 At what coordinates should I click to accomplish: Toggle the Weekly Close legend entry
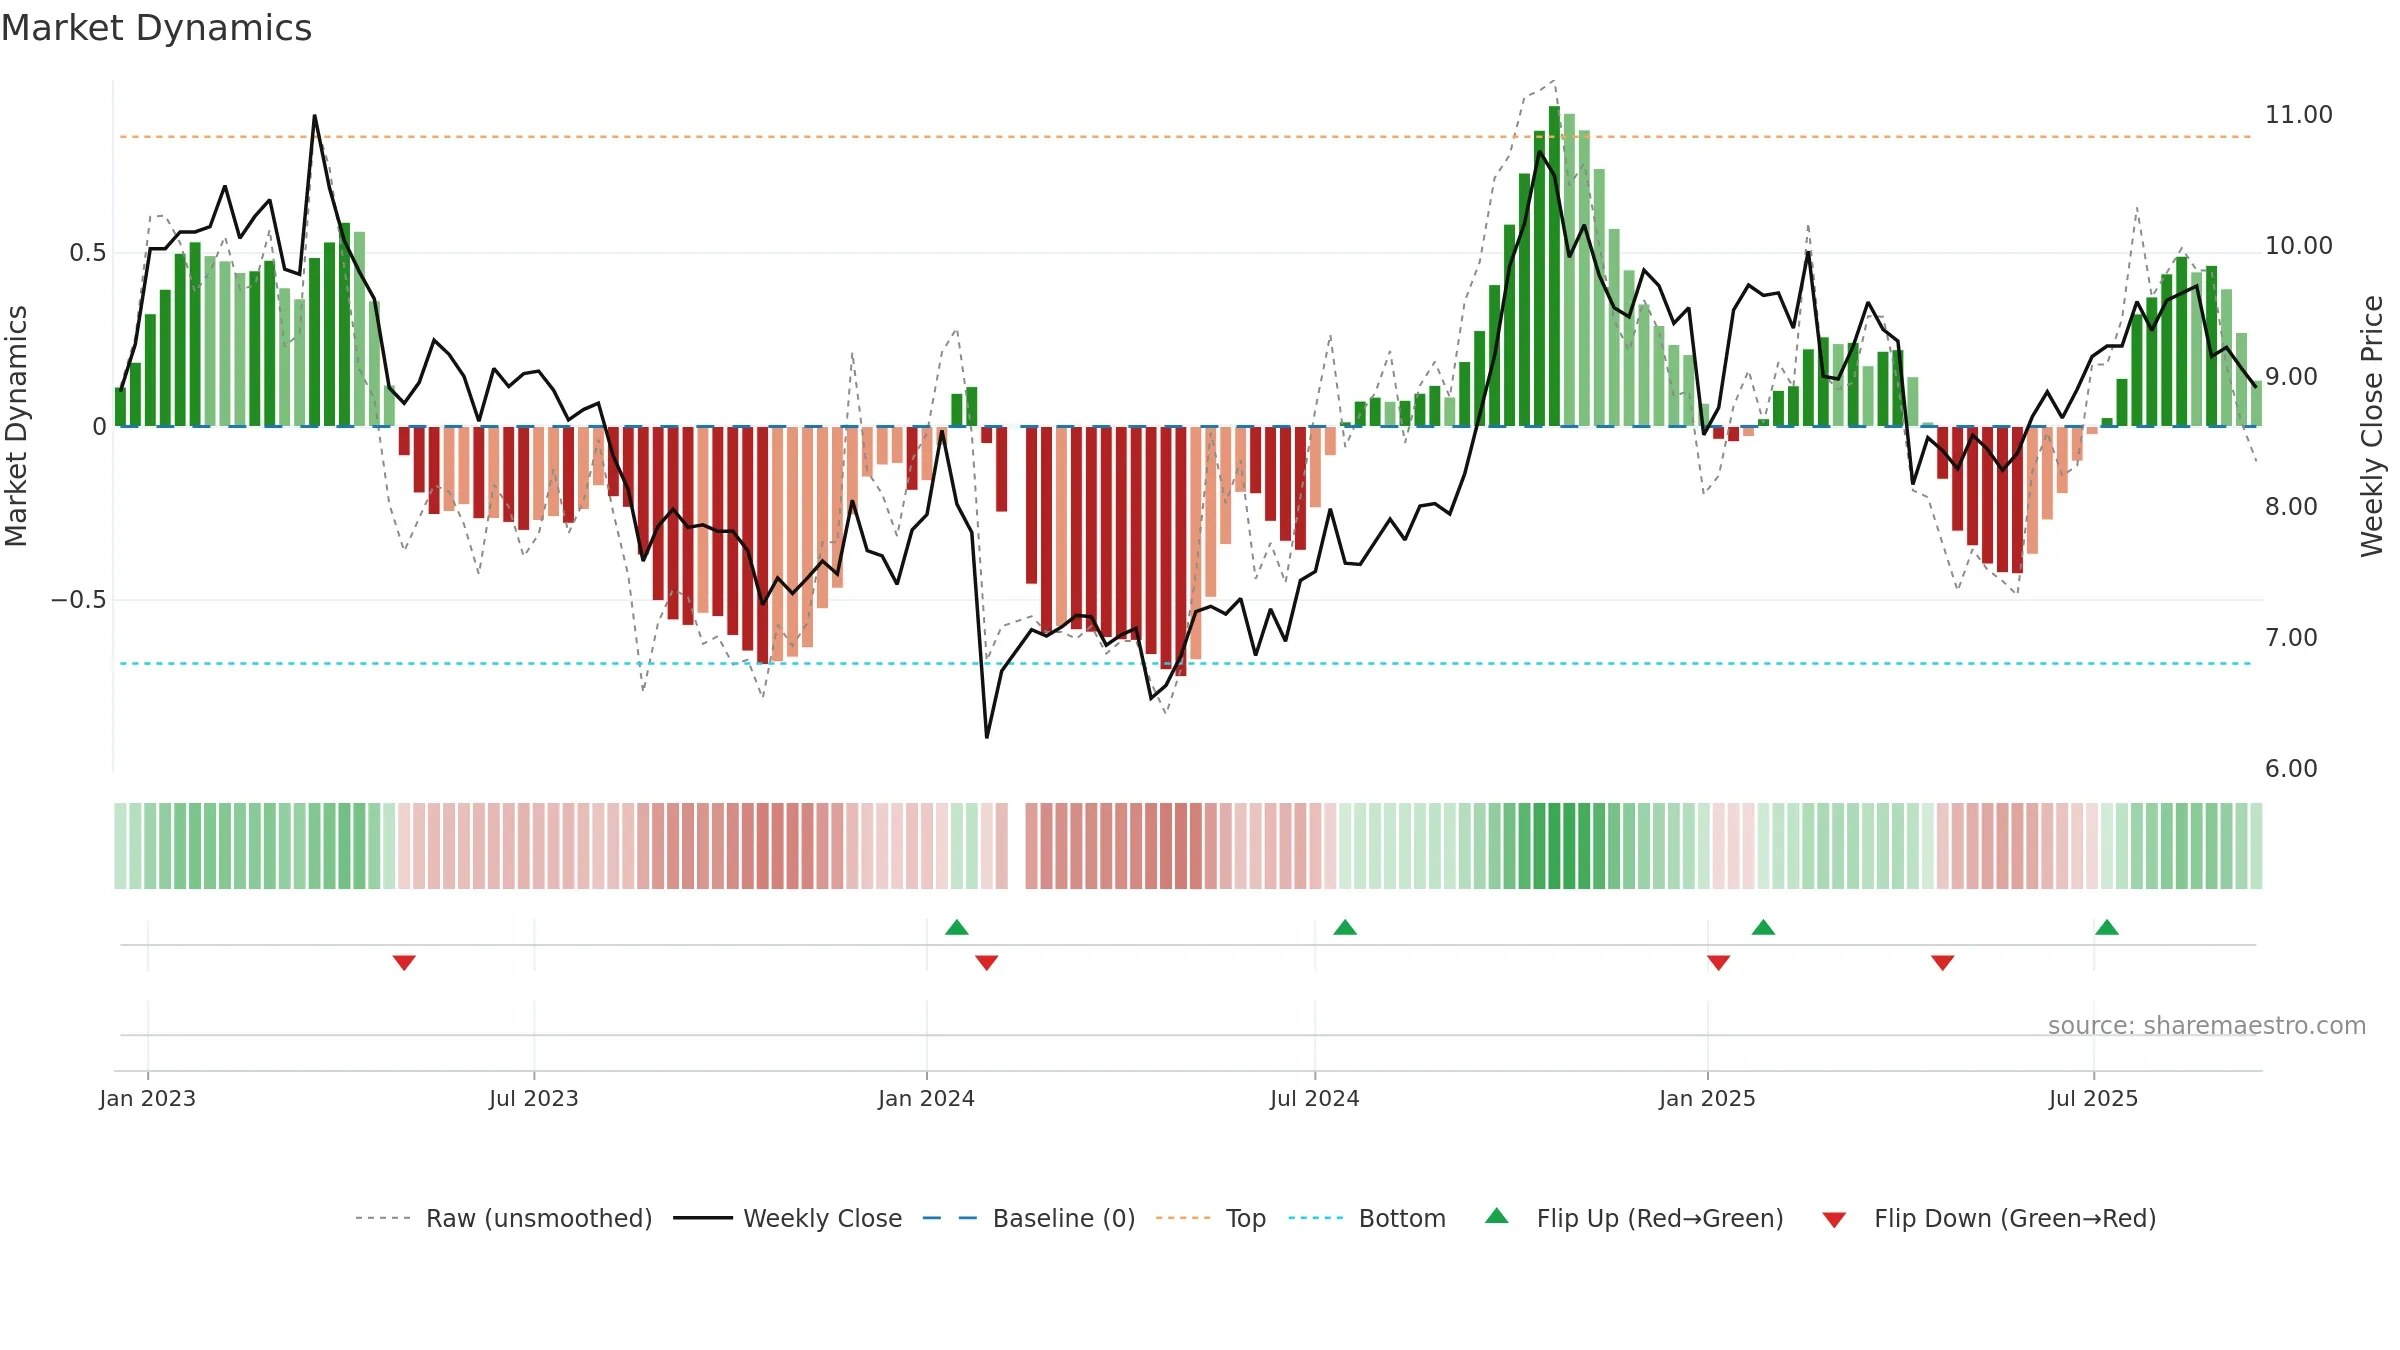click(x=788, y=1218)
